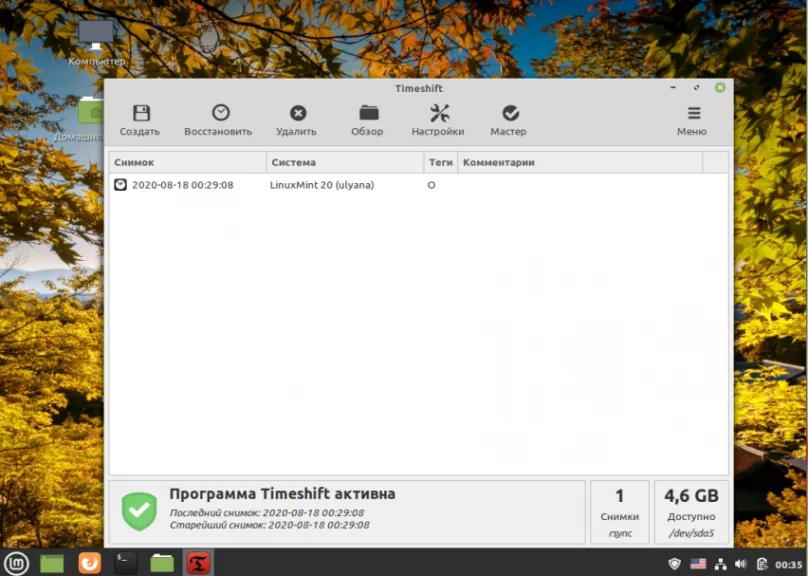808x576 pixels.
Task: Open the 00:35 clock calendar
Action: click(x=788, y=565)
